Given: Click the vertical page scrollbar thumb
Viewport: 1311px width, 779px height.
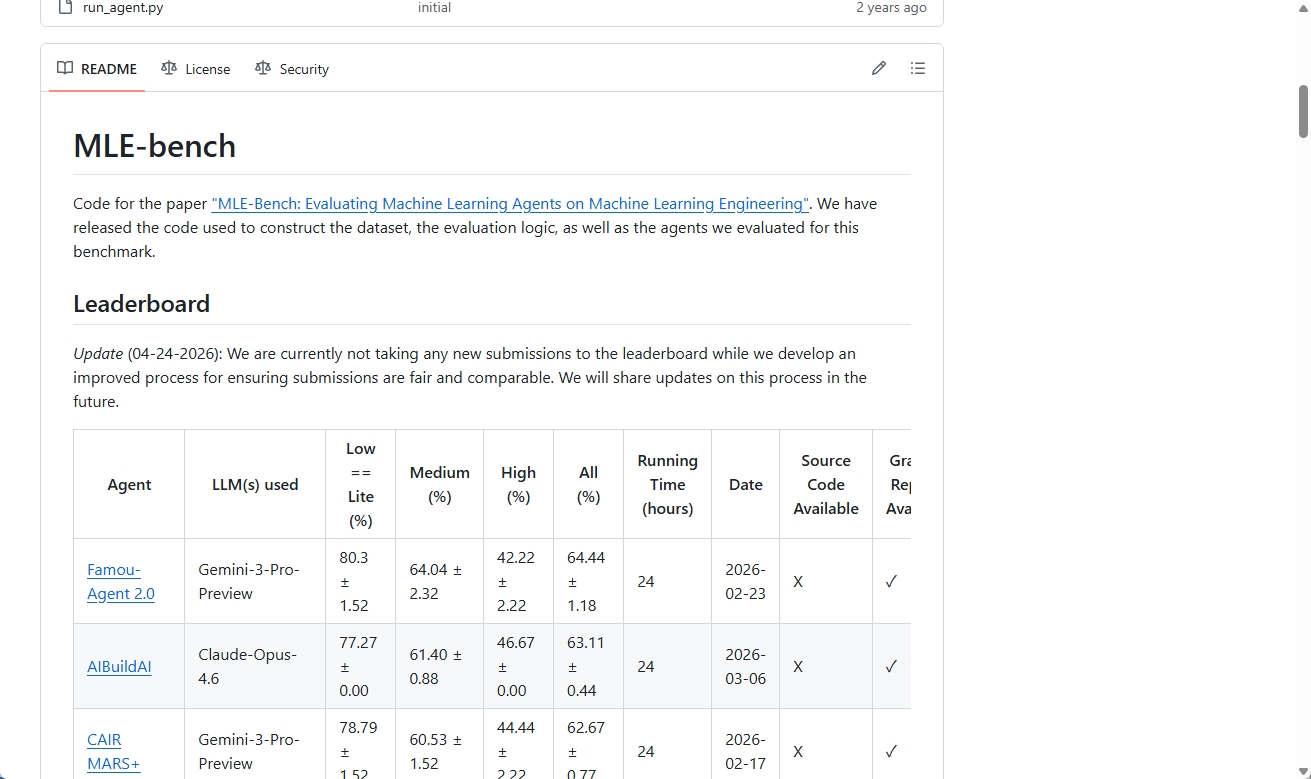Looking at the screenshot, I should pos(1304,111).
